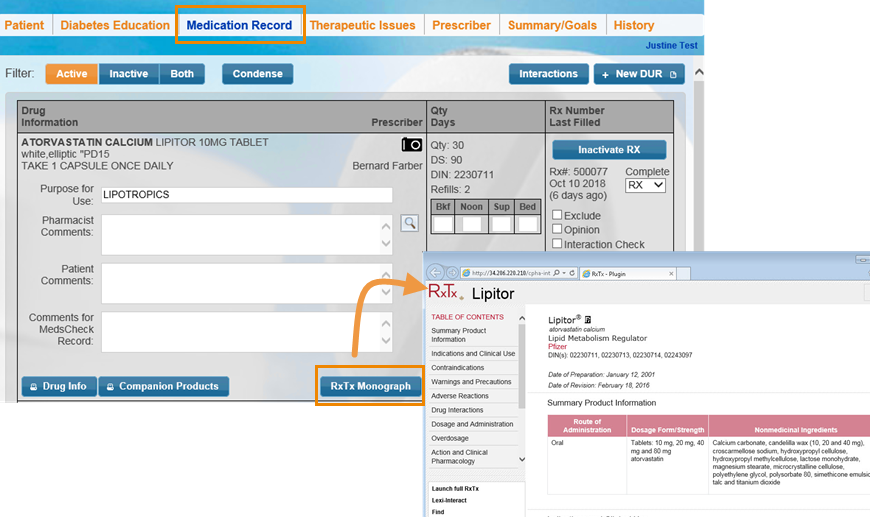Go to Adverse Reactions section
Screen dimensions: 870x517
[x=460, y=396]
